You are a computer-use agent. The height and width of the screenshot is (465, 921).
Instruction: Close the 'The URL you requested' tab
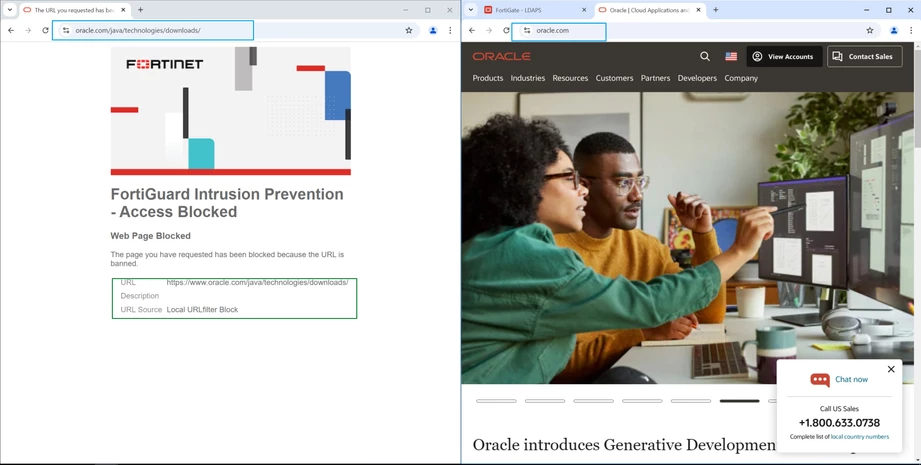(123, 10)
